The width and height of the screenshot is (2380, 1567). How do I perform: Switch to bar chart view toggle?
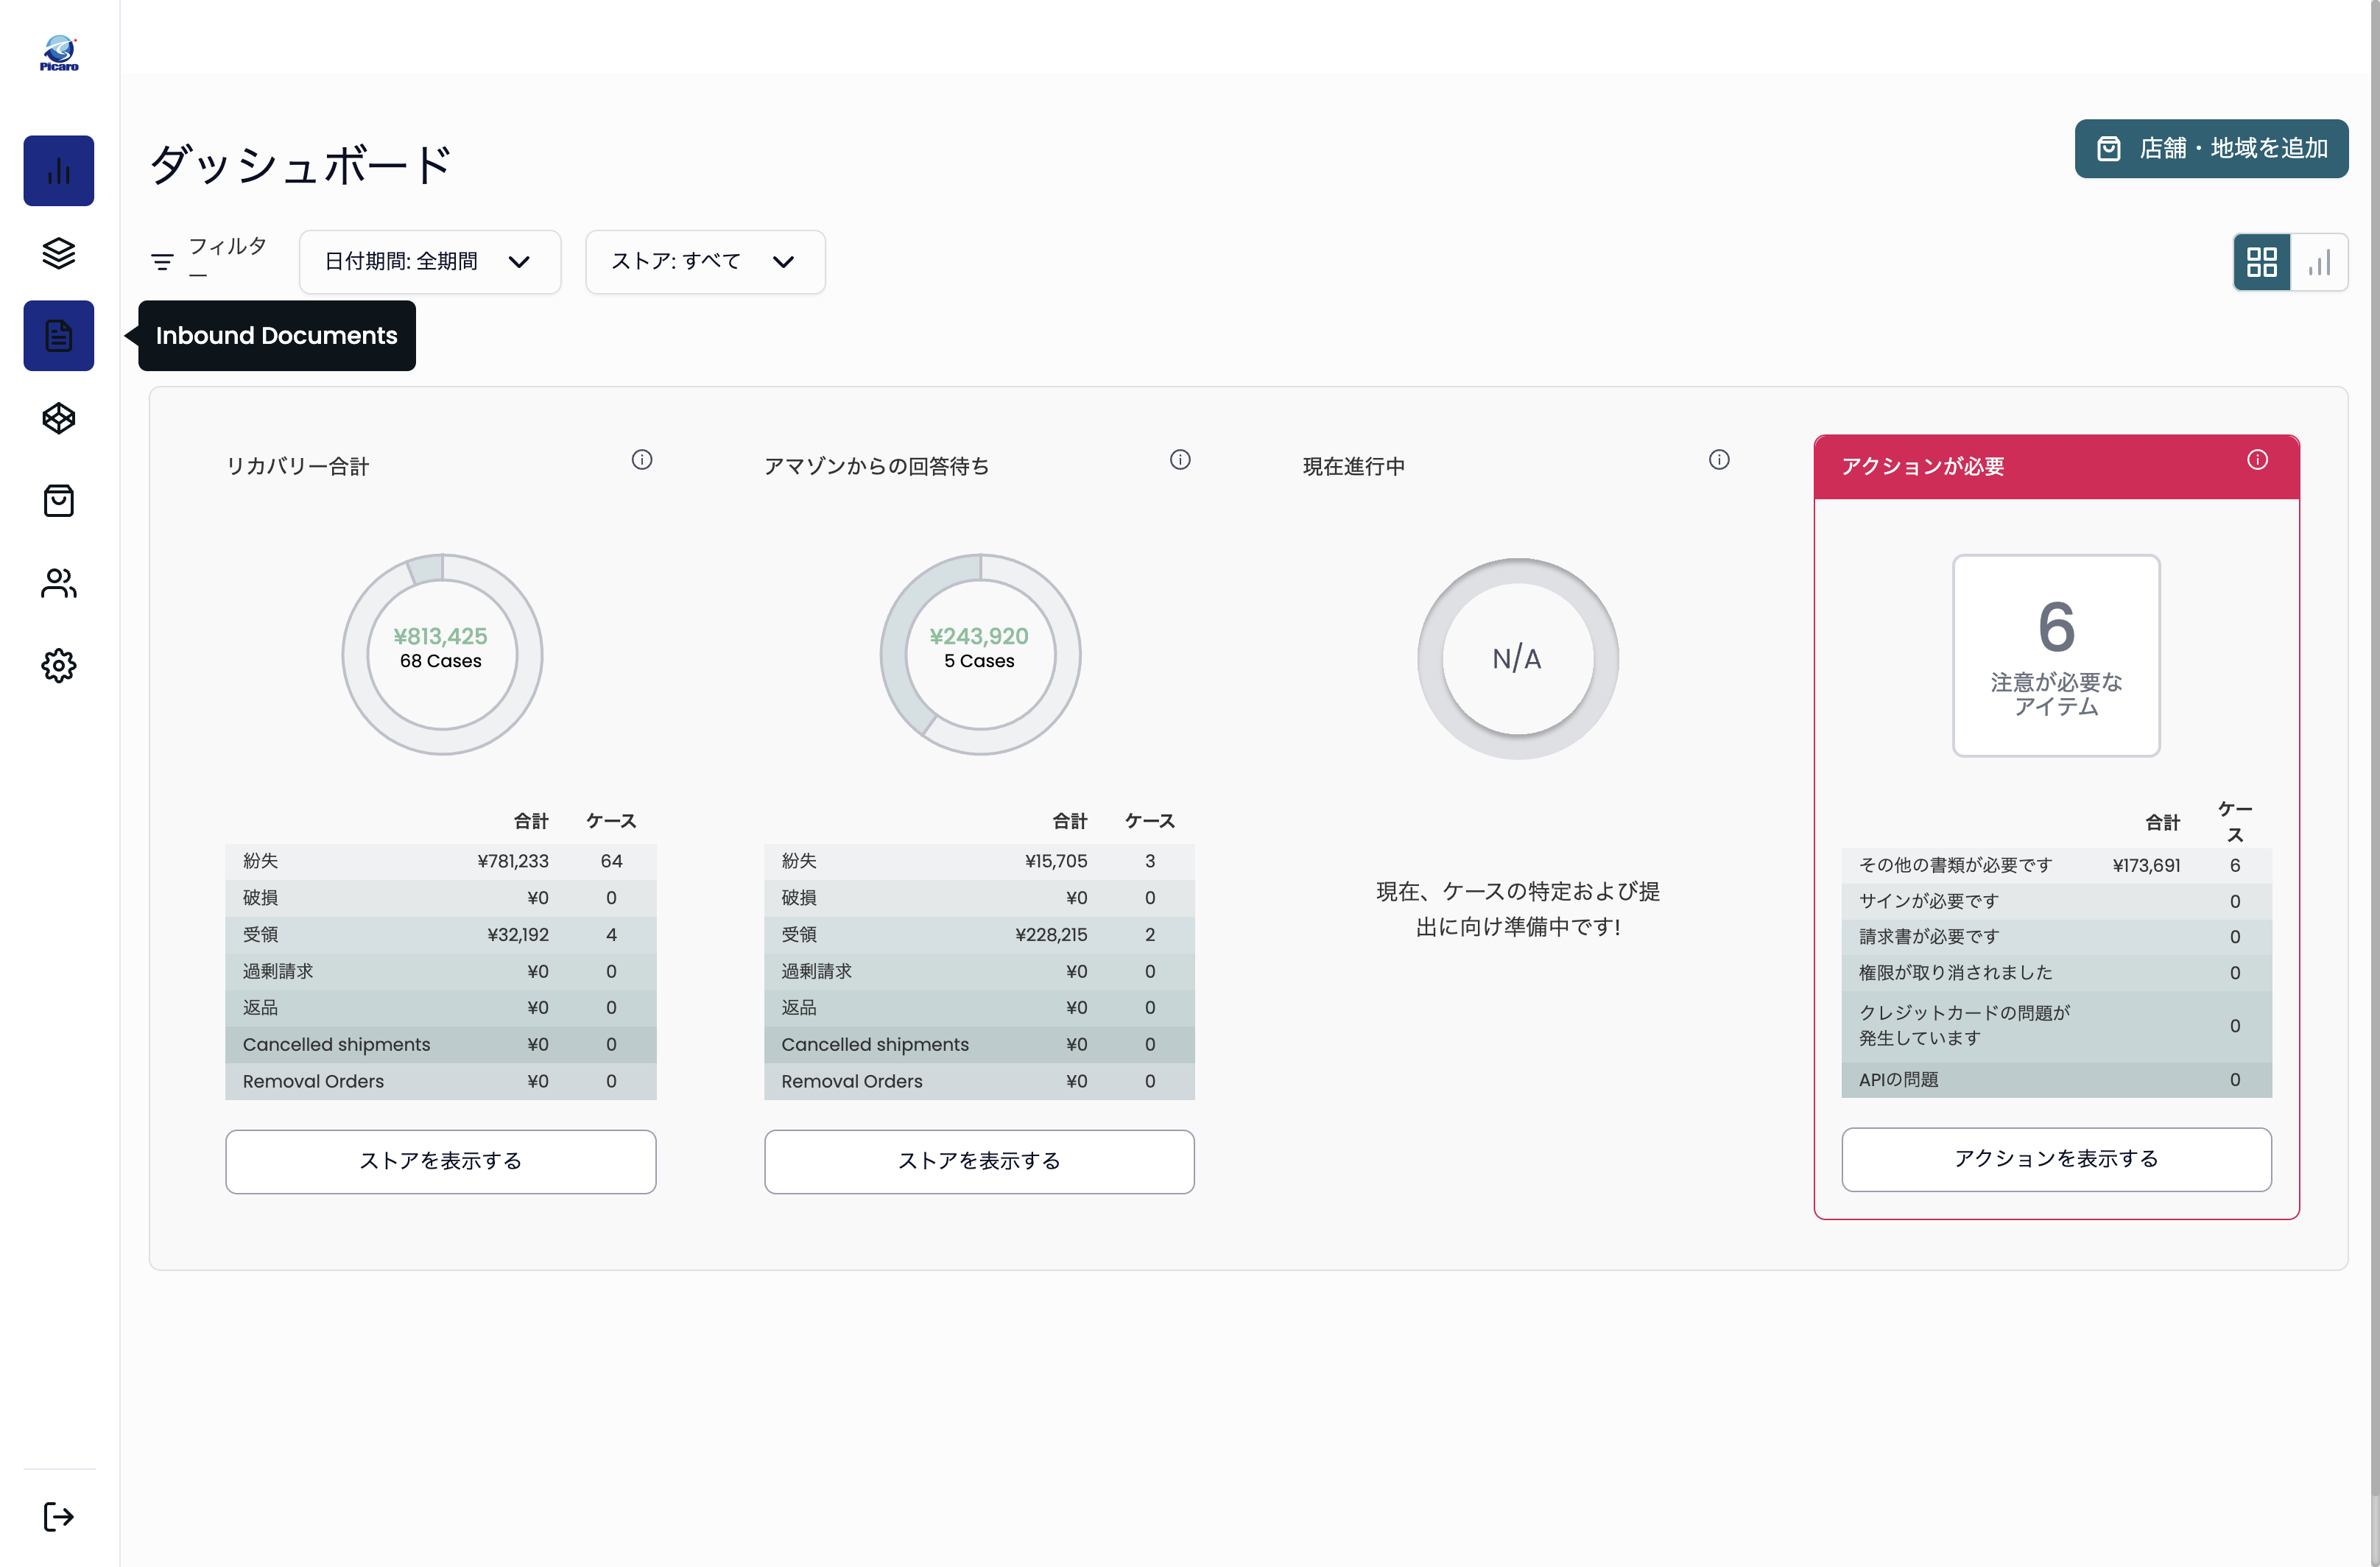pyautogui.click(x=2319, y=262)
